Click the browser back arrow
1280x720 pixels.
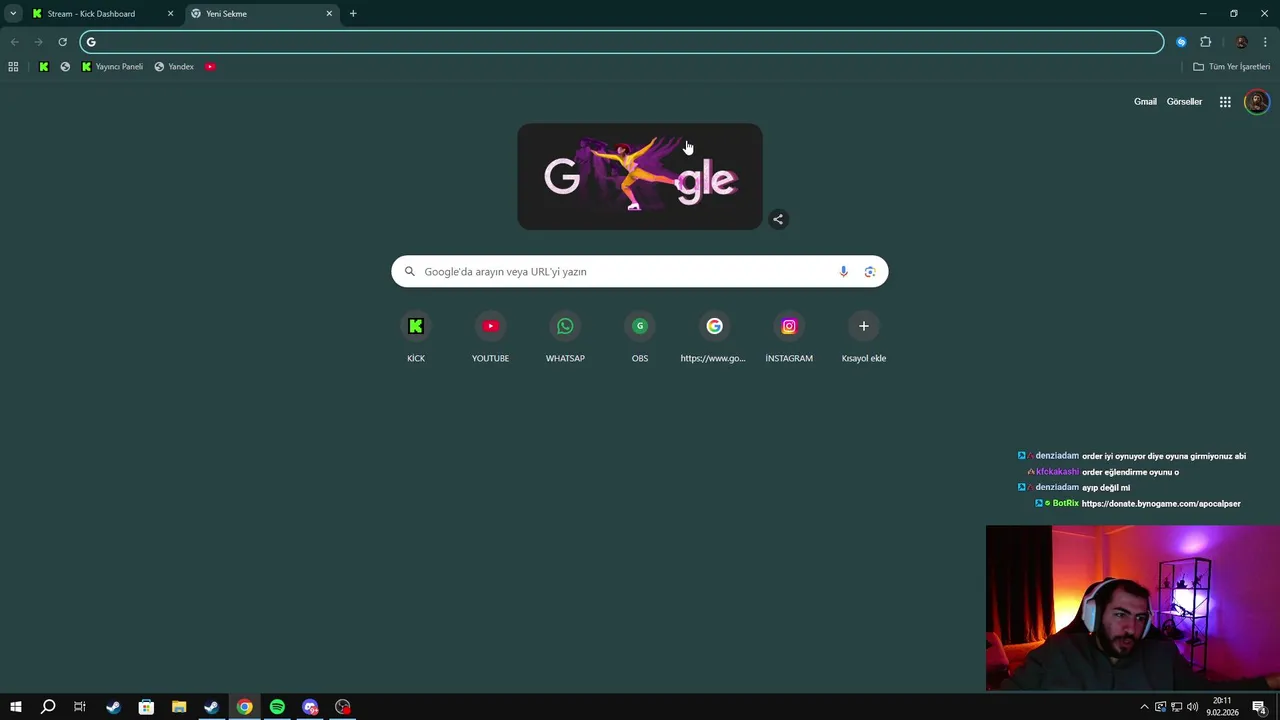14,42
